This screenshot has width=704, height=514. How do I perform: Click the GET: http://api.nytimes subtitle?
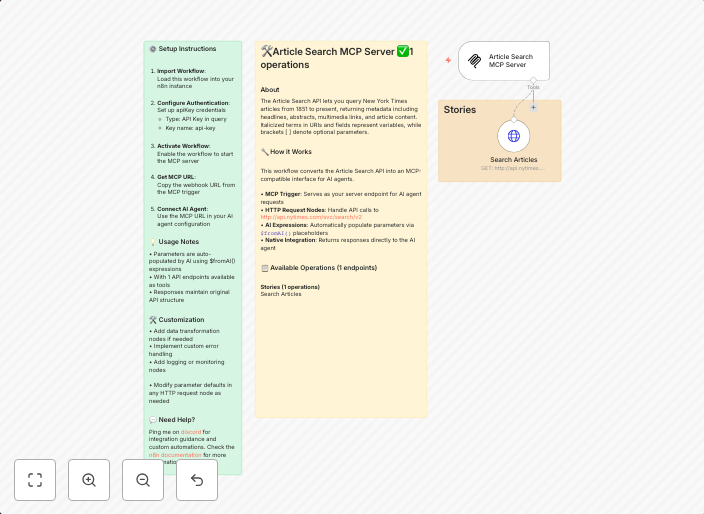pyautogui.click(x=513, y=168)
